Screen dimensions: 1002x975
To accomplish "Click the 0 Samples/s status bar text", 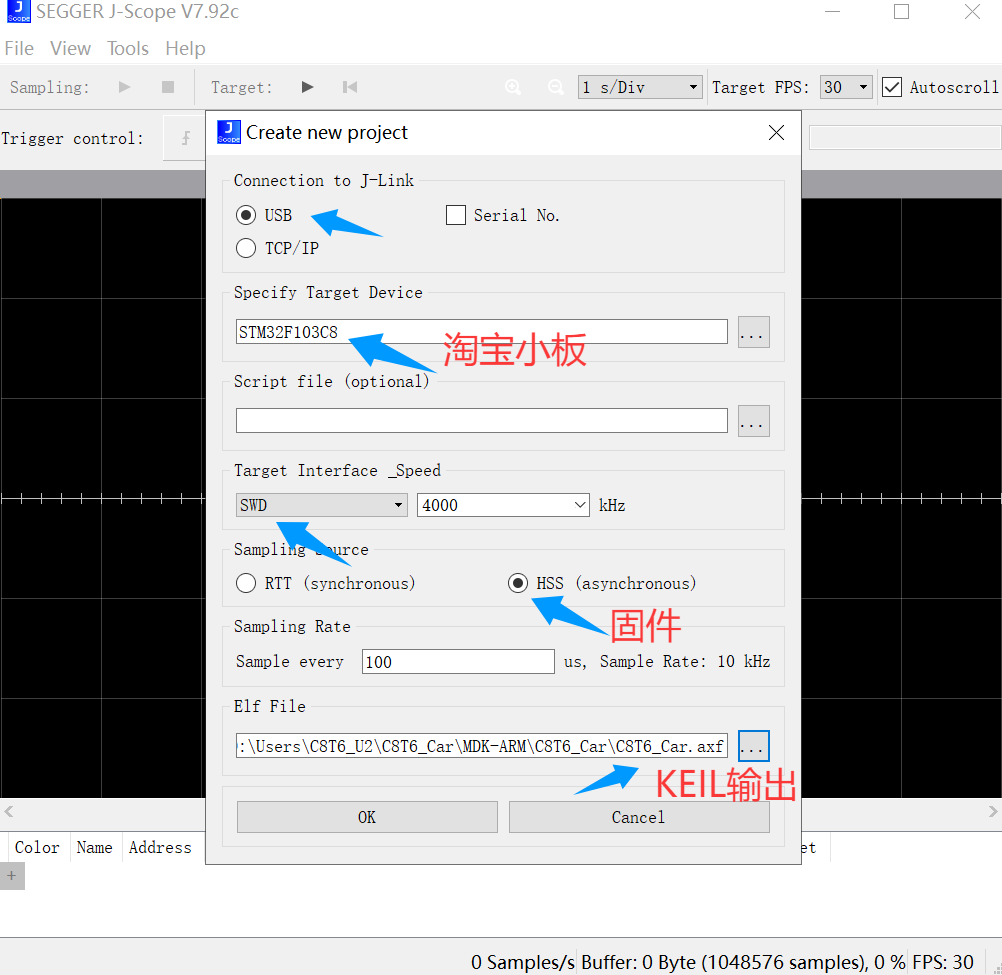I will [523, 962].
